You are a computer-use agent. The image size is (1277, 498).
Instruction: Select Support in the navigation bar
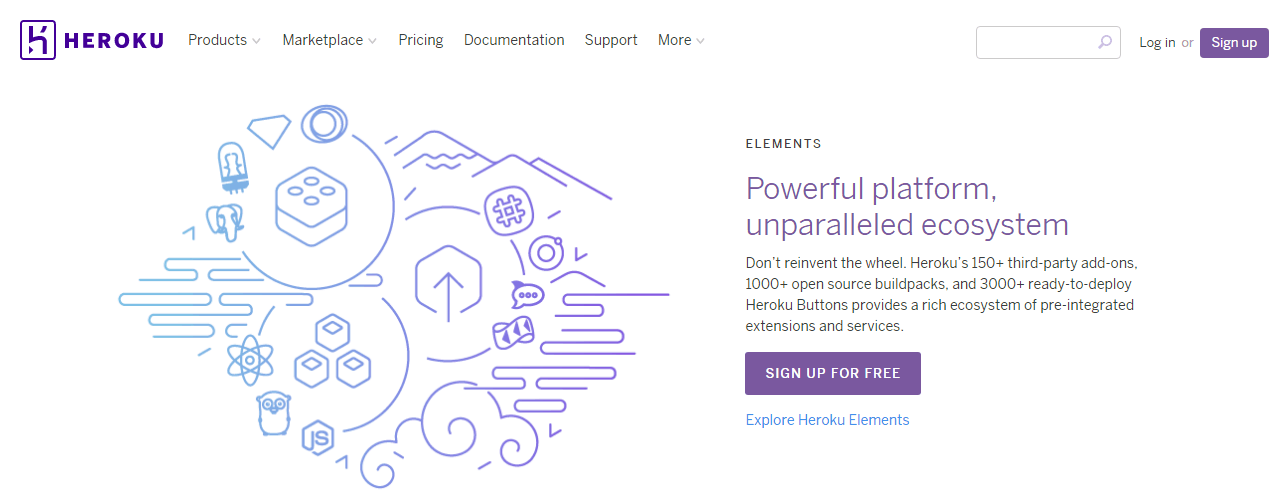(611, 41)
